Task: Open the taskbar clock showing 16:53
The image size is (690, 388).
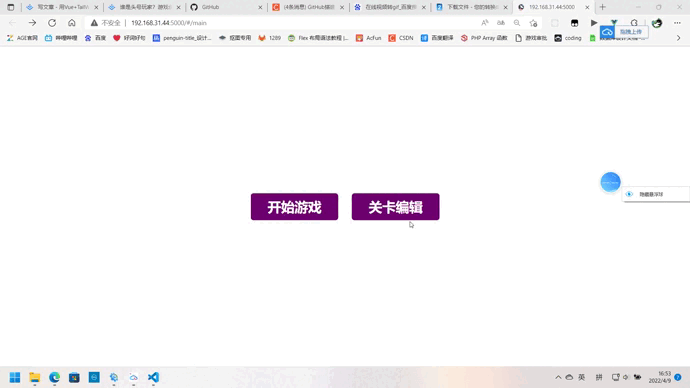Action: 660,377
